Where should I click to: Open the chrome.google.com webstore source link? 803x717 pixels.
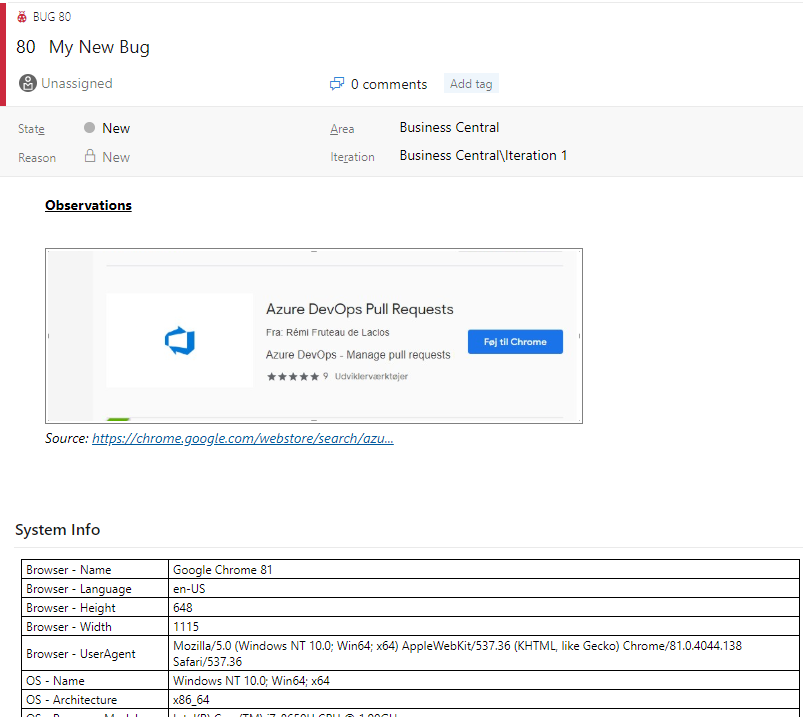click(x=243, y=438)
